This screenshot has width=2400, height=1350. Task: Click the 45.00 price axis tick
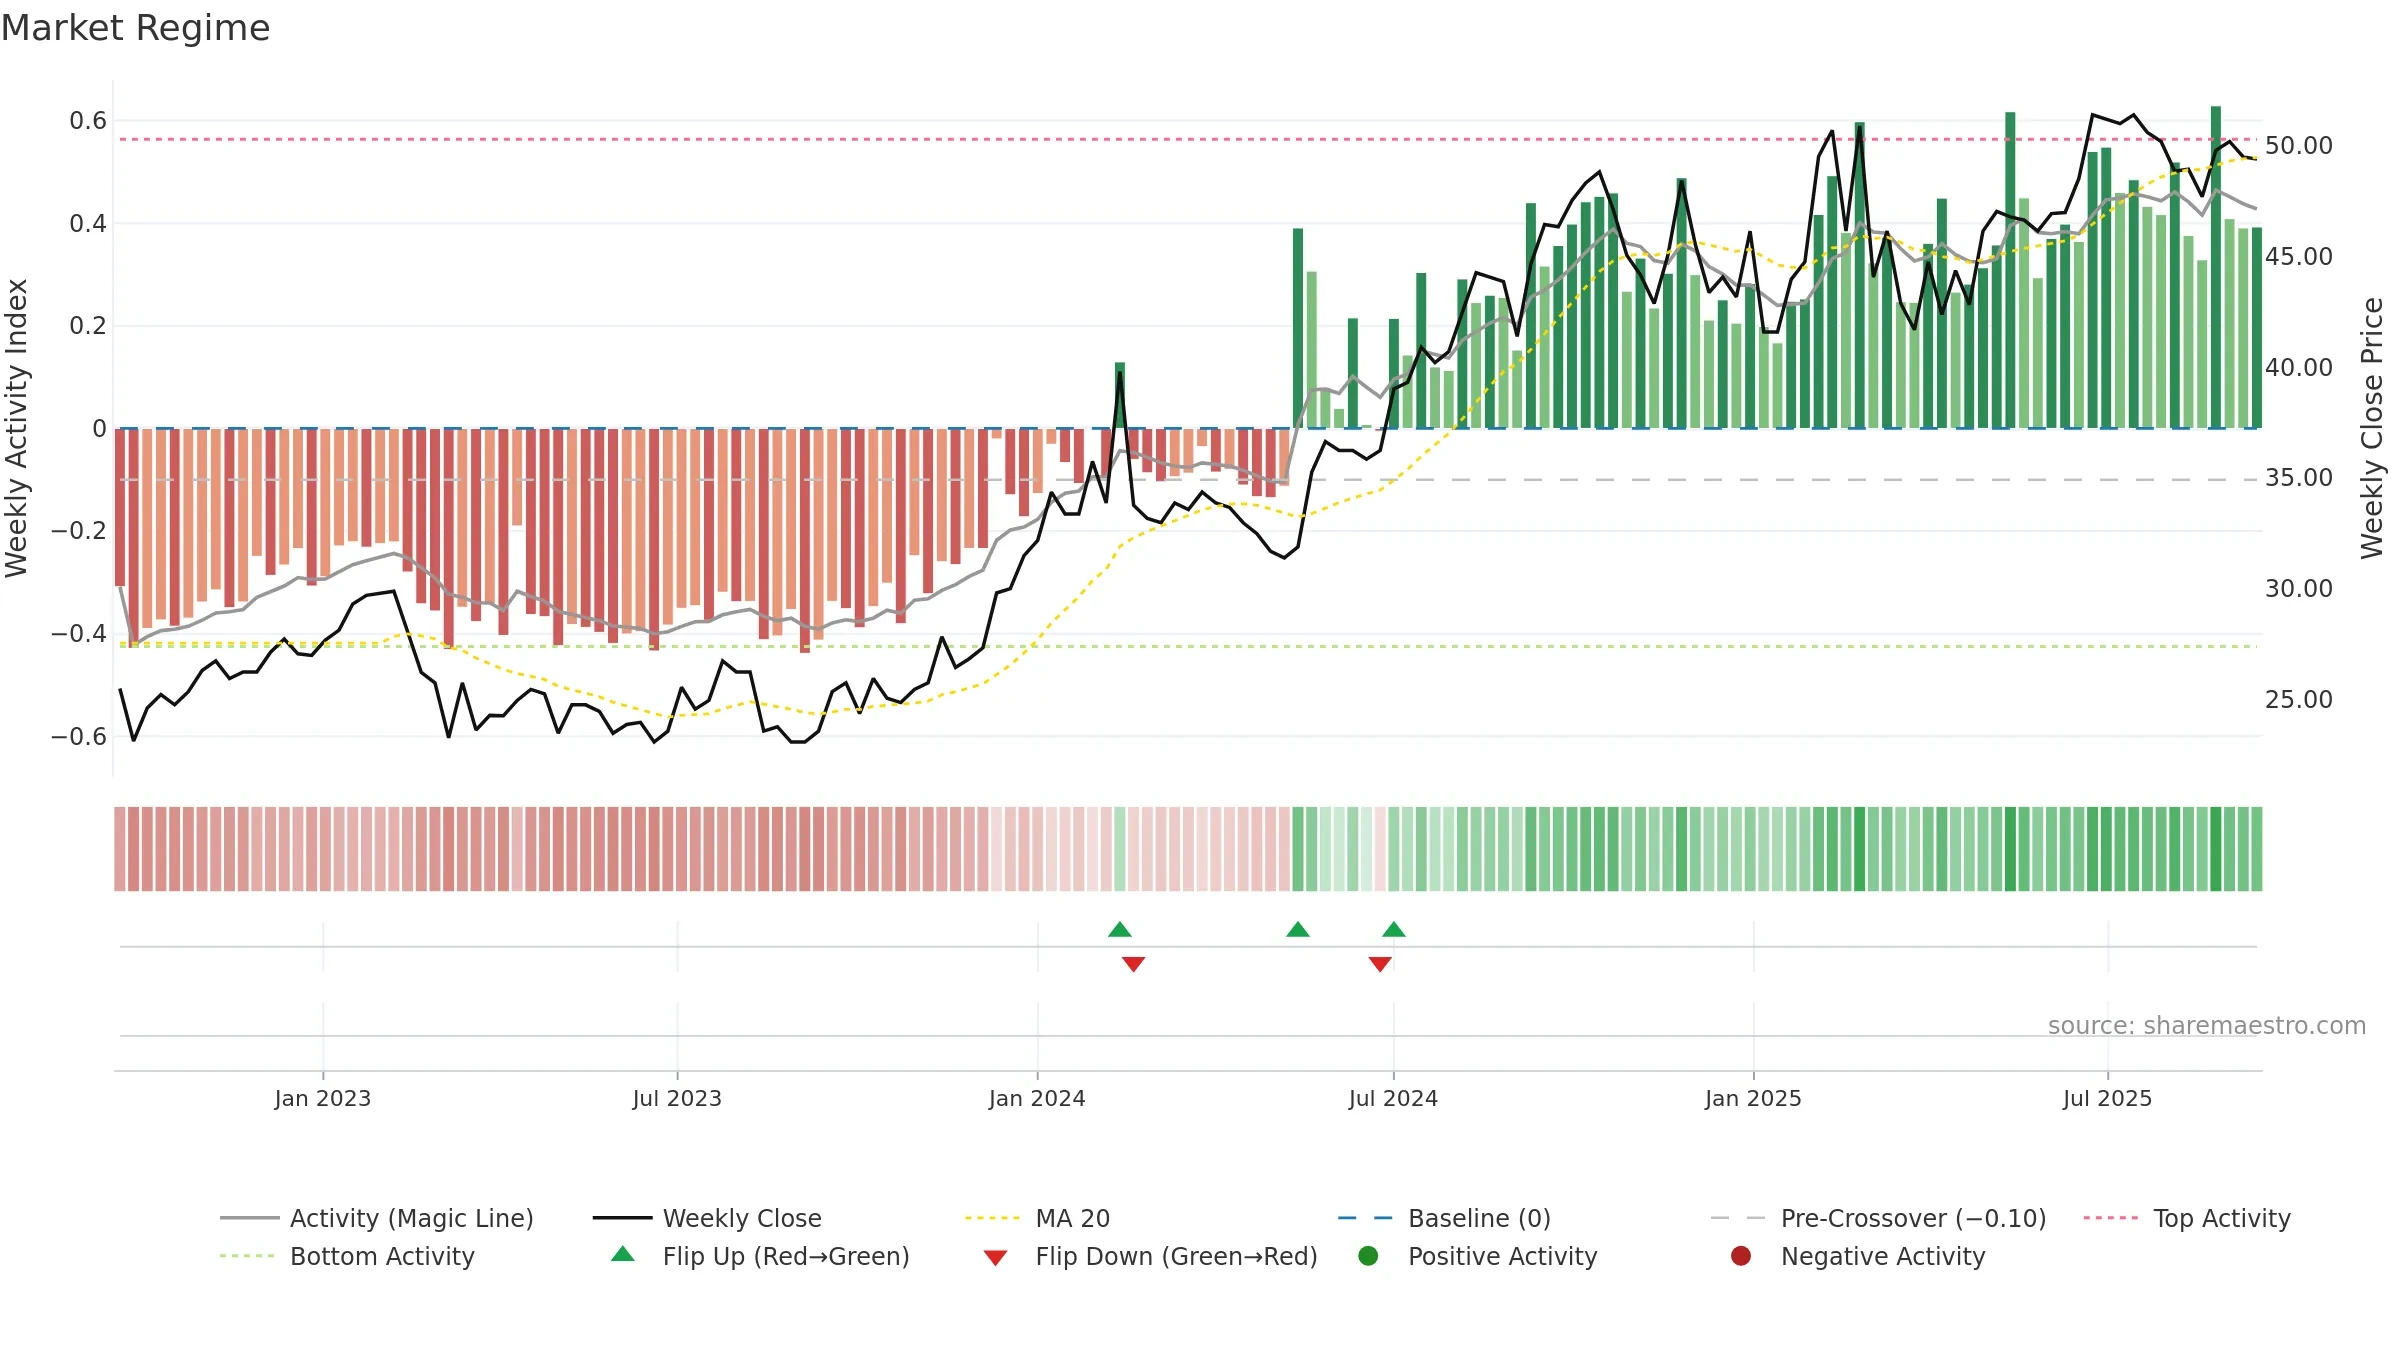click(2298, 257)
